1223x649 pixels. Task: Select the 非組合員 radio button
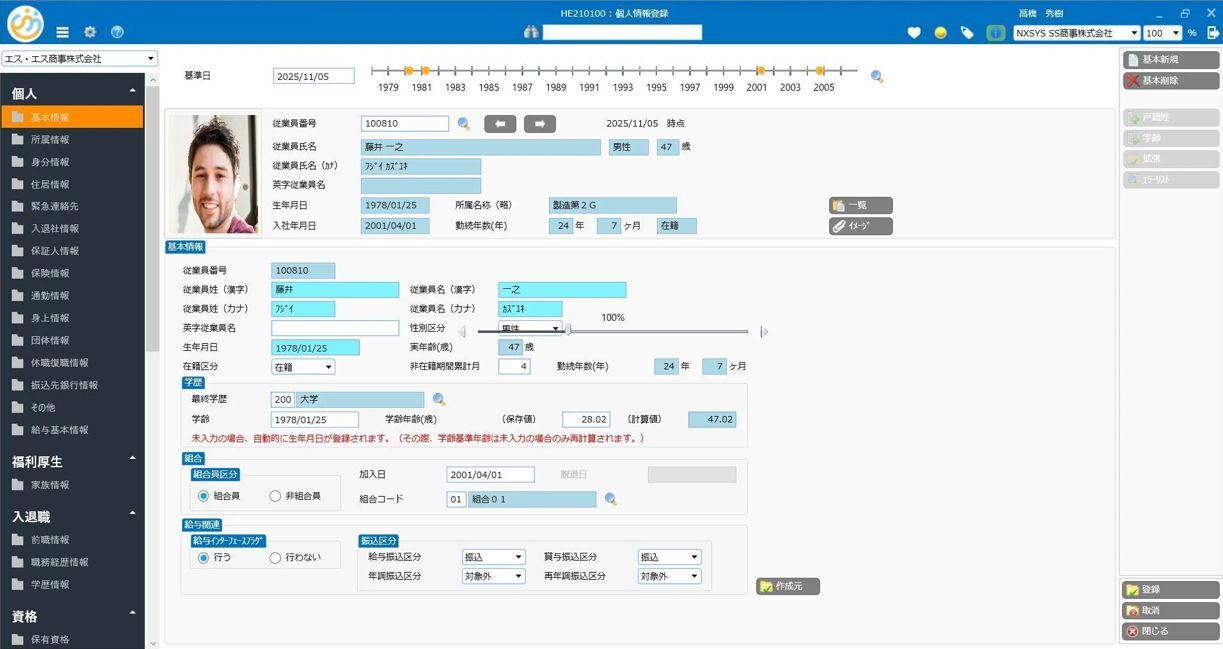click(276, 496)
